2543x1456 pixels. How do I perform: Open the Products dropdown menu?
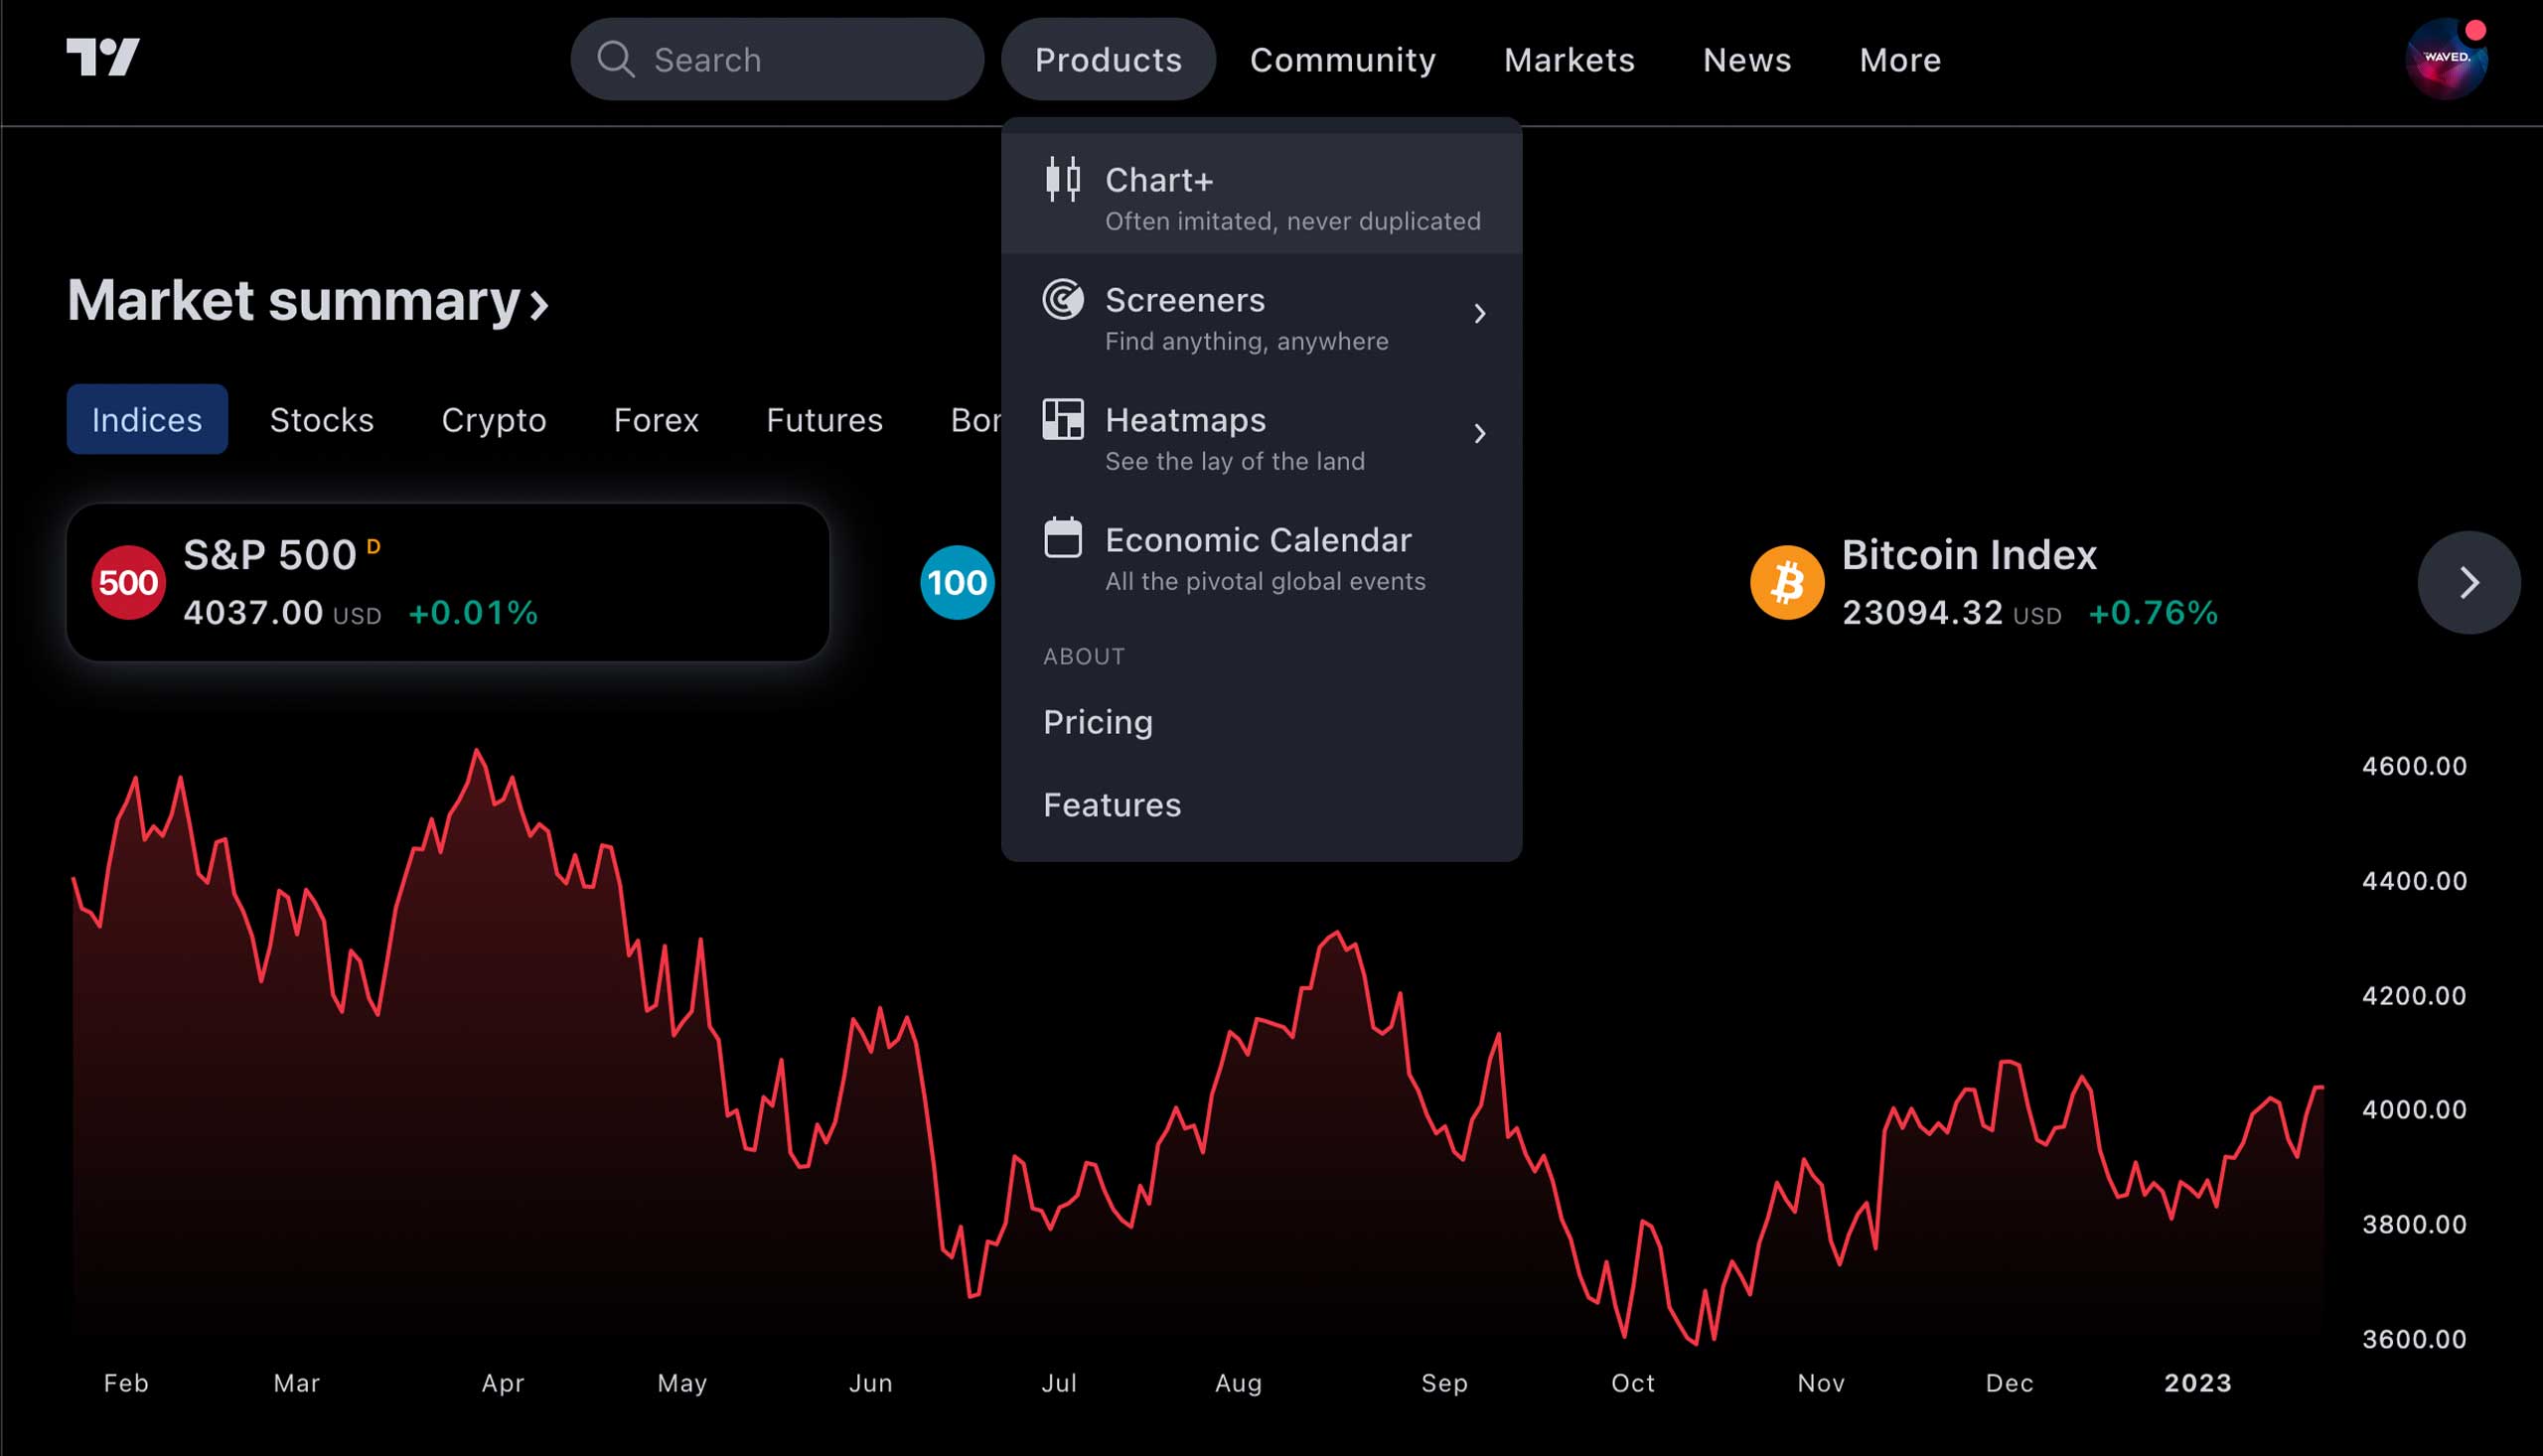(1108, 59)
